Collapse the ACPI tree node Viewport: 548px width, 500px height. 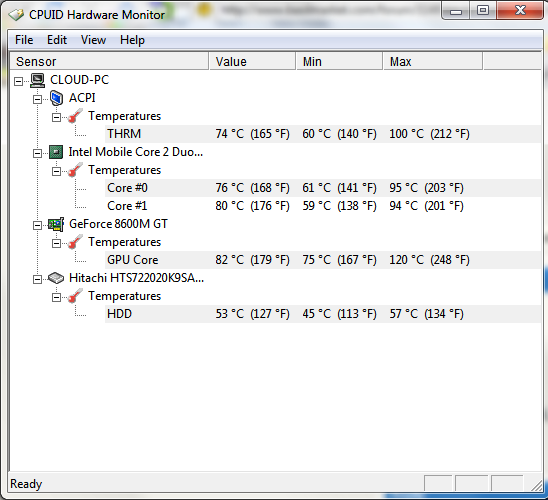pos(37,99)
